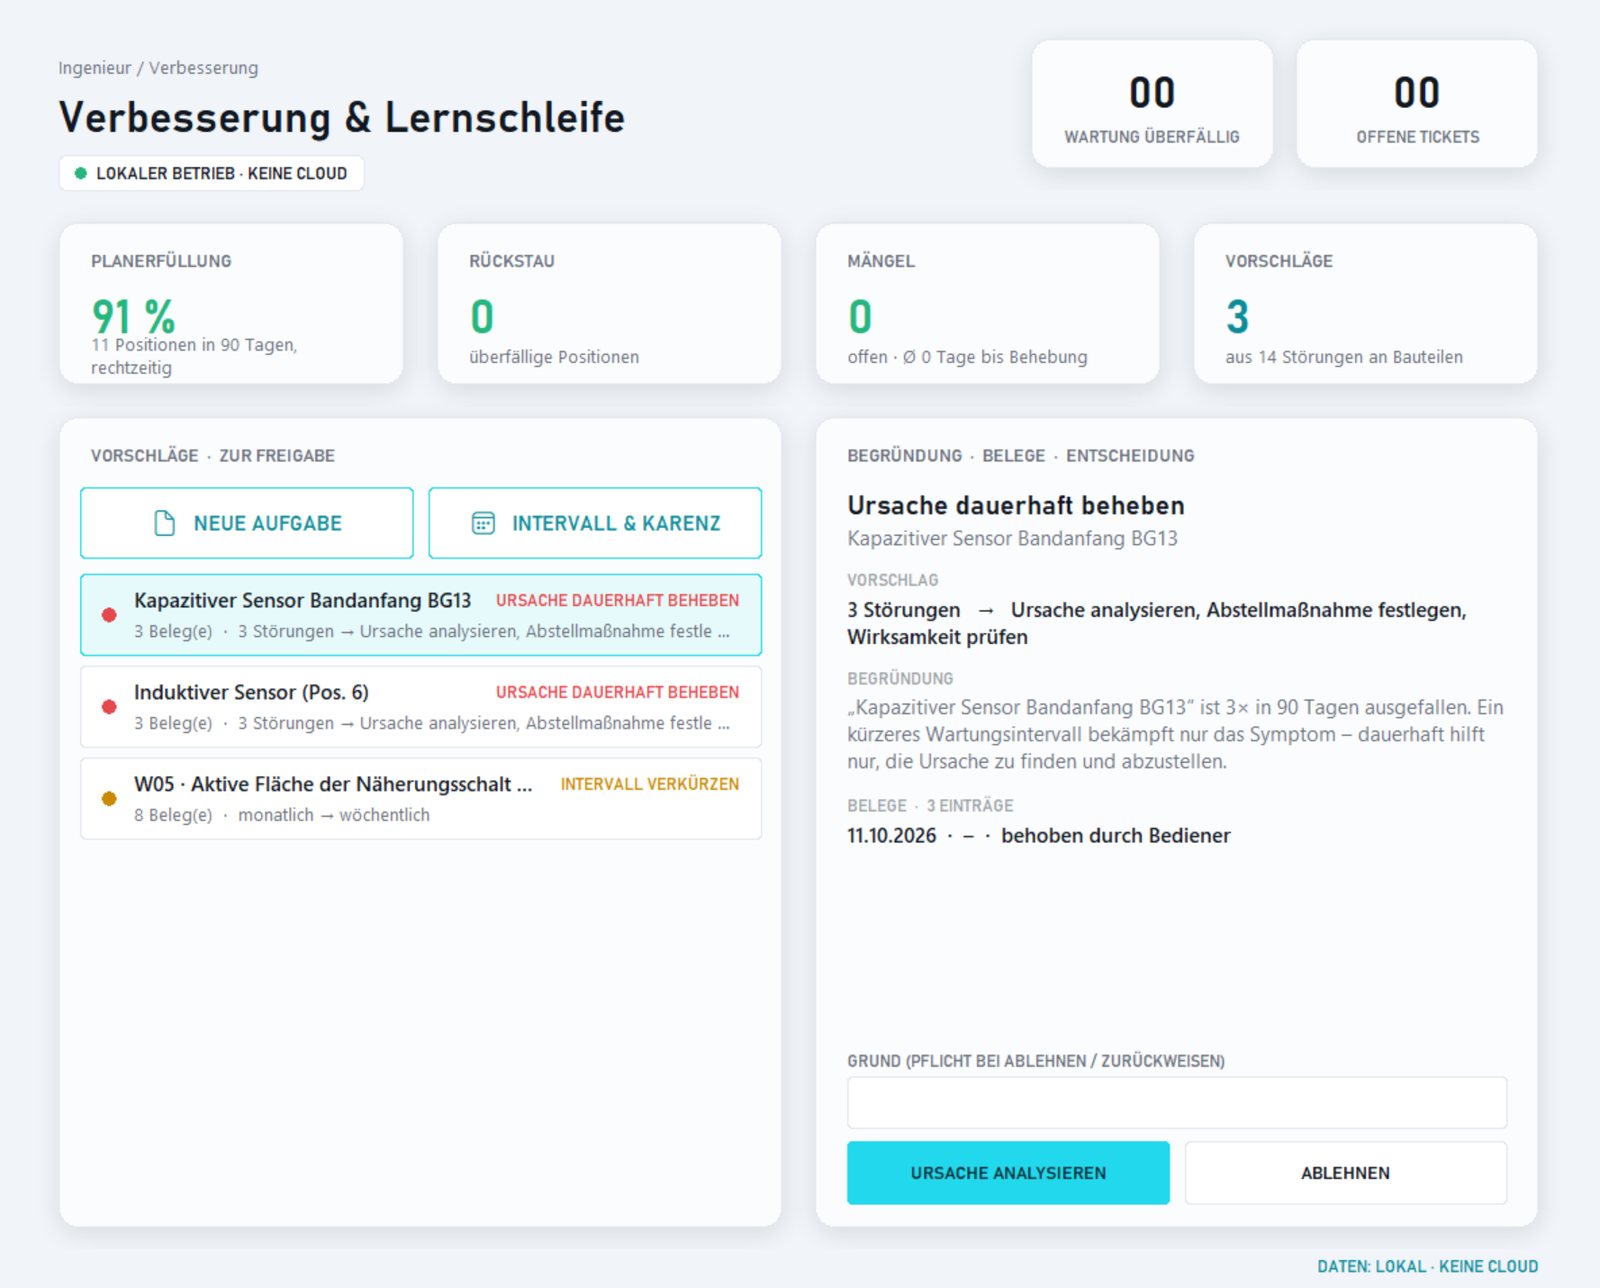Click the calendar icon in Intervall & Karenz

(483, 523)
